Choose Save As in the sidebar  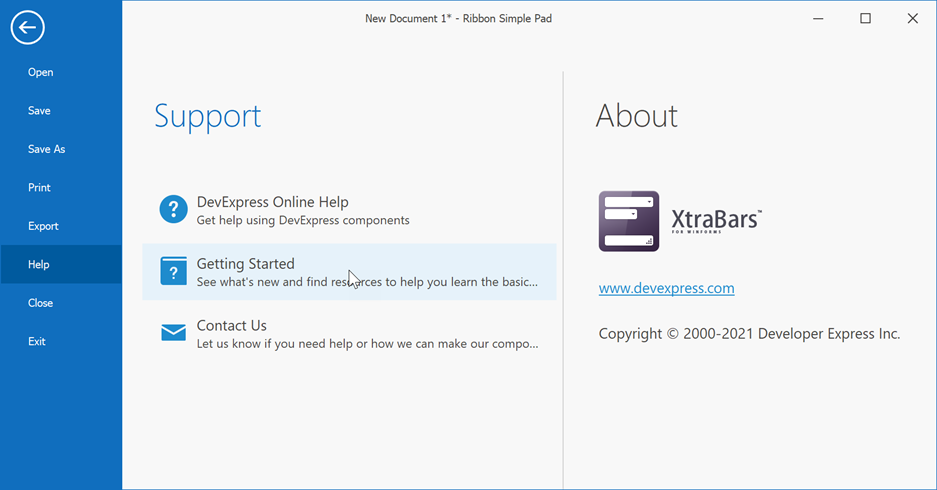tap(61, 149)
